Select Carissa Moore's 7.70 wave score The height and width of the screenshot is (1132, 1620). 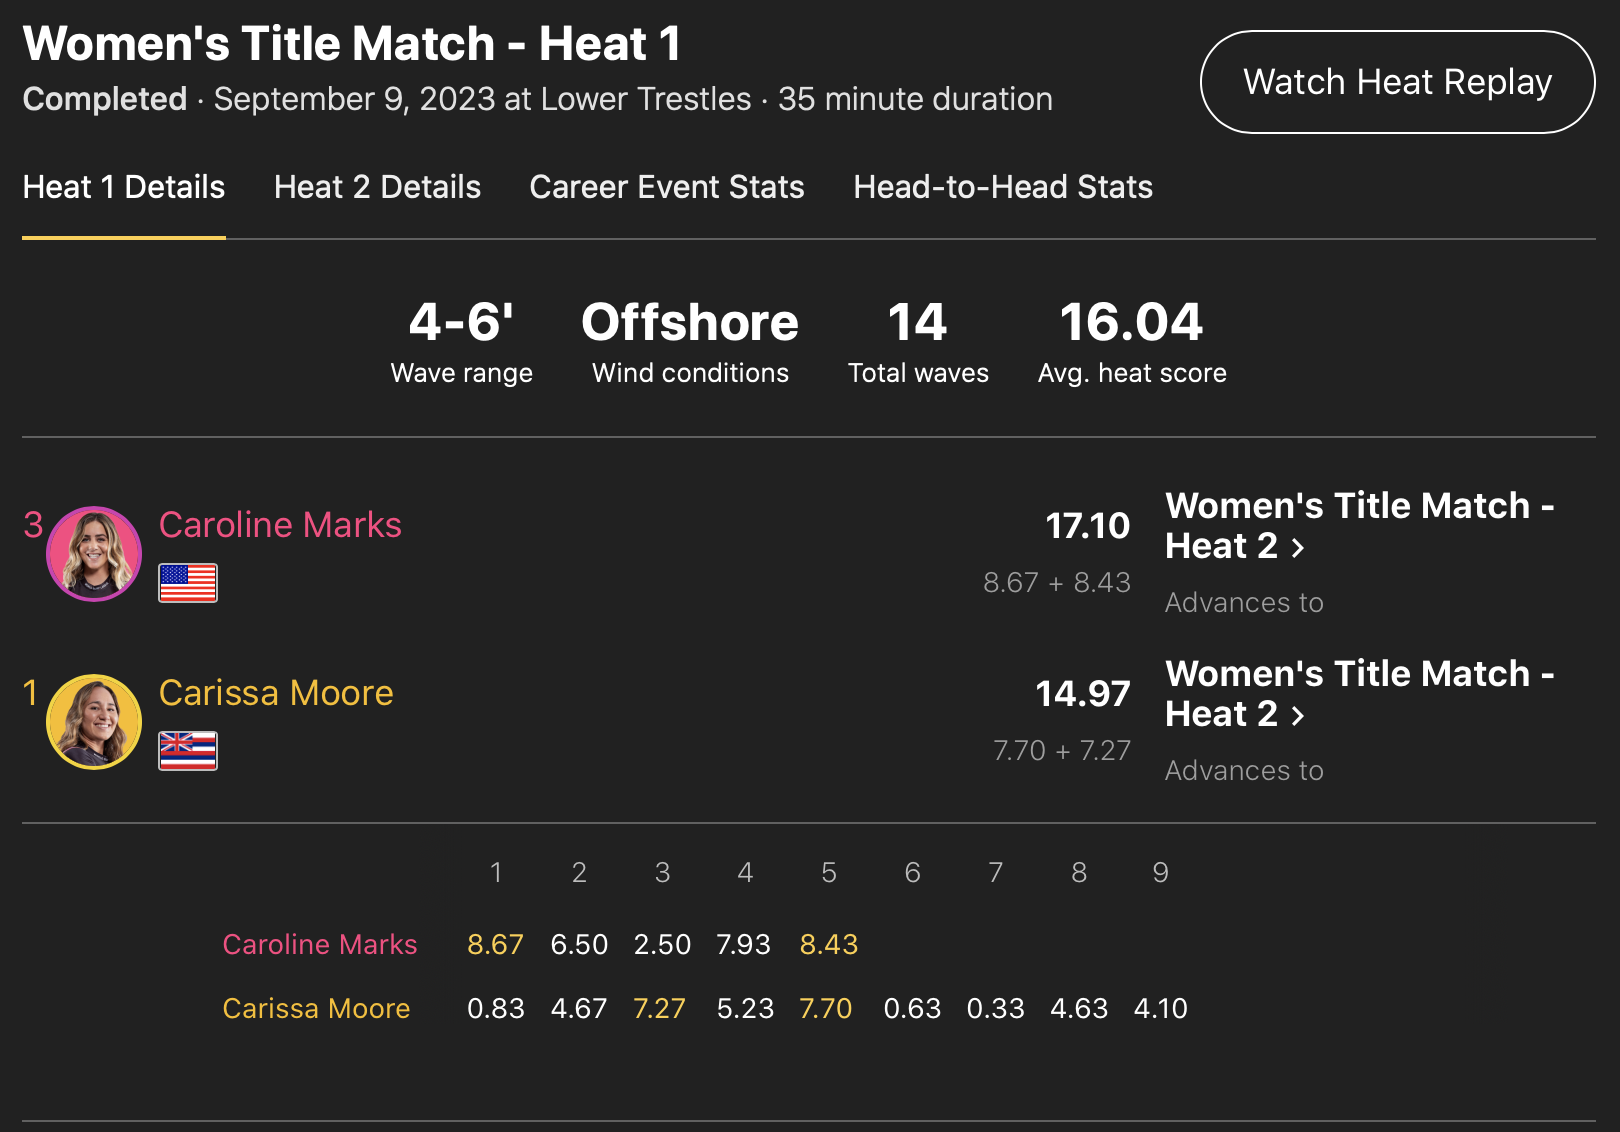tap(826, 1008)
